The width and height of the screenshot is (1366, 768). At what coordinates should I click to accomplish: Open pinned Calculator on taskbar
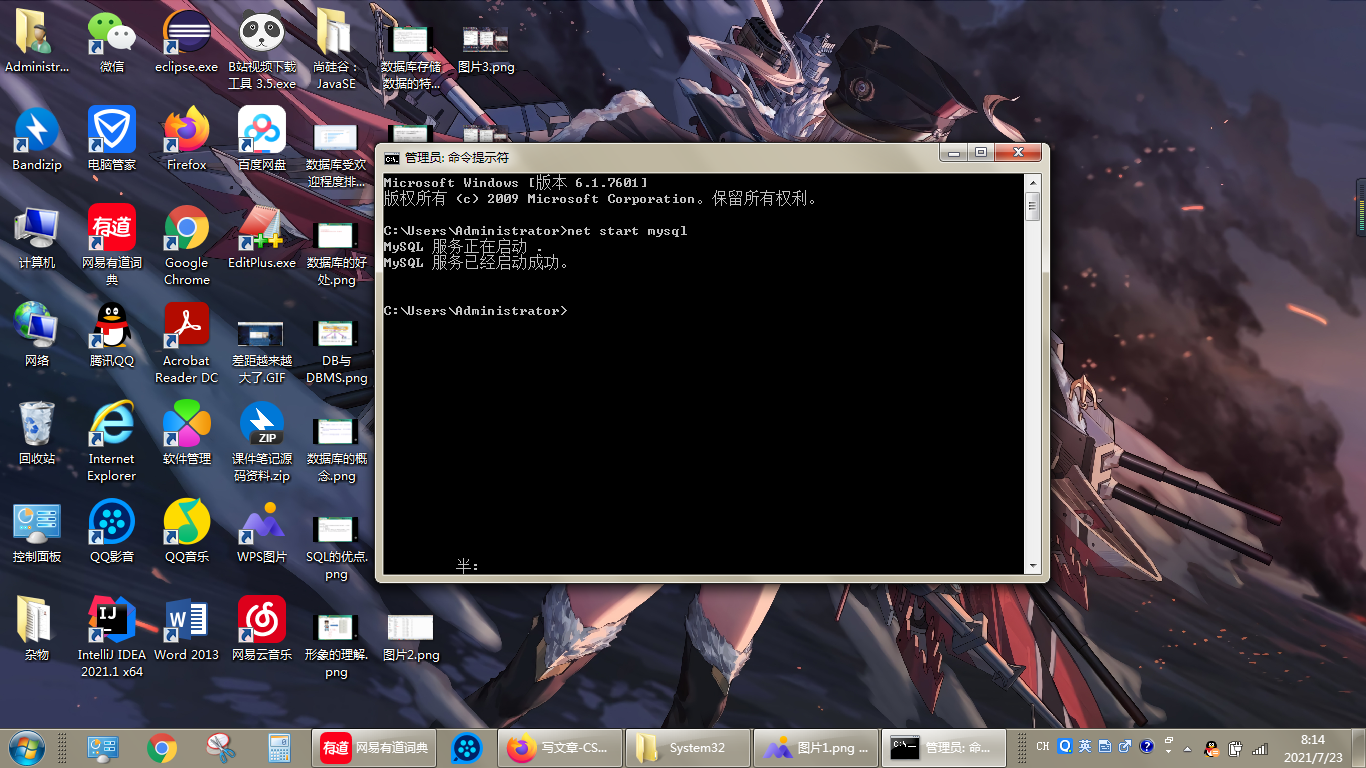(x=279, y=748)
